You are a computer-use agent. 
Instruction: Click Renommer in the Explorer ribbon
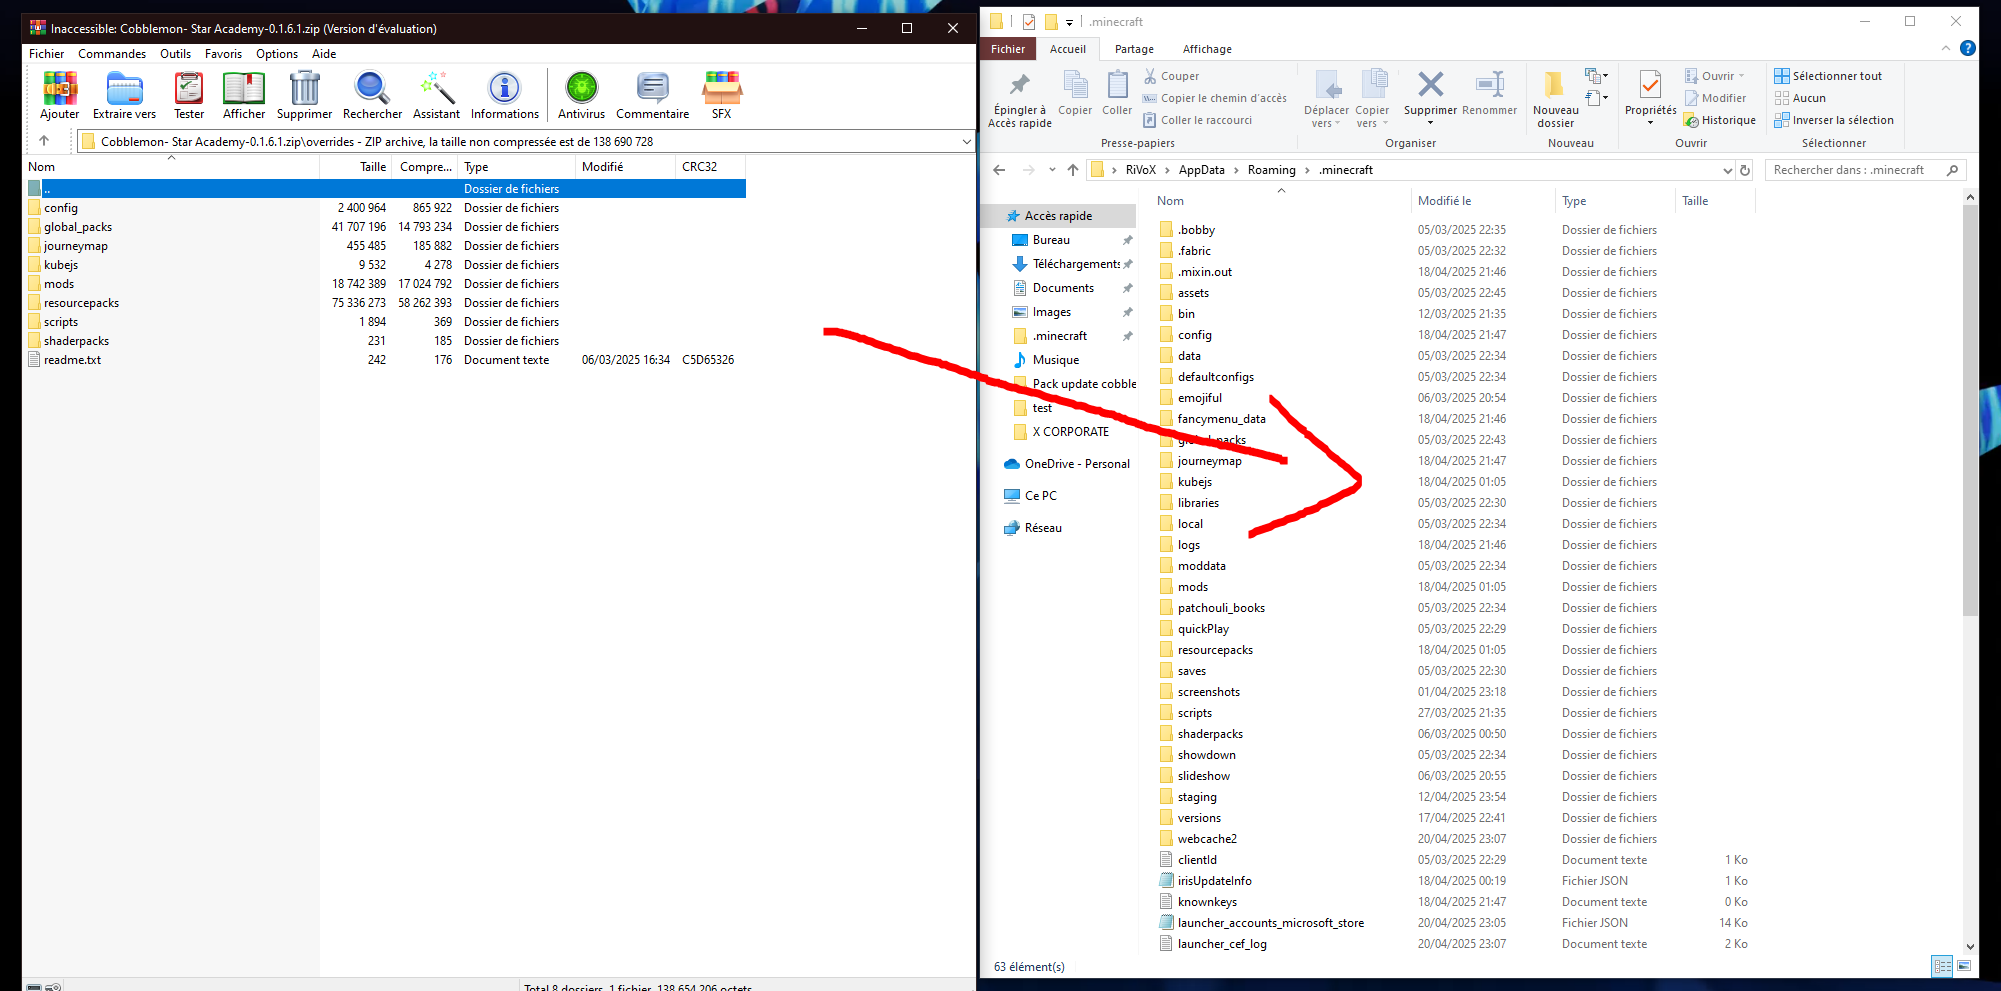pos(1489,93)
